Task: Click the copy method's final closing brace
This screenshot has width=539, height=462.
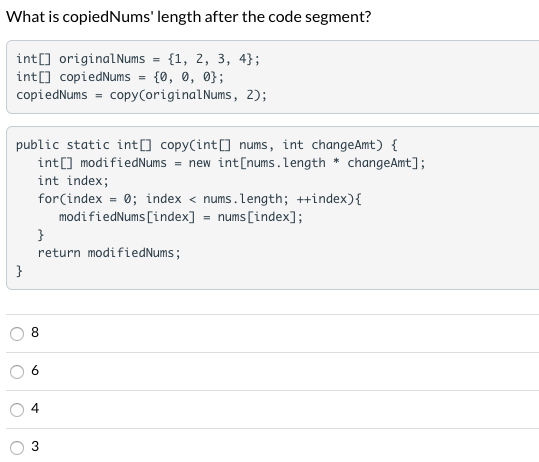Action: pos(19,271)
